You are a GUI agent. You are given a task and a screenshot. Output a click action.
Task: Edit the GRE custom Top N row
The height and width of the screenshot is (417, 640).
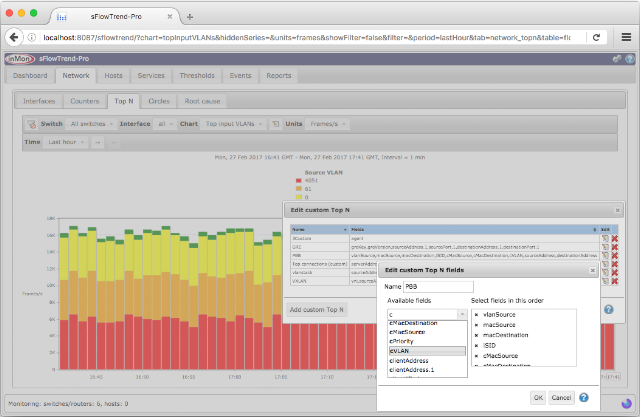point(604,247)
